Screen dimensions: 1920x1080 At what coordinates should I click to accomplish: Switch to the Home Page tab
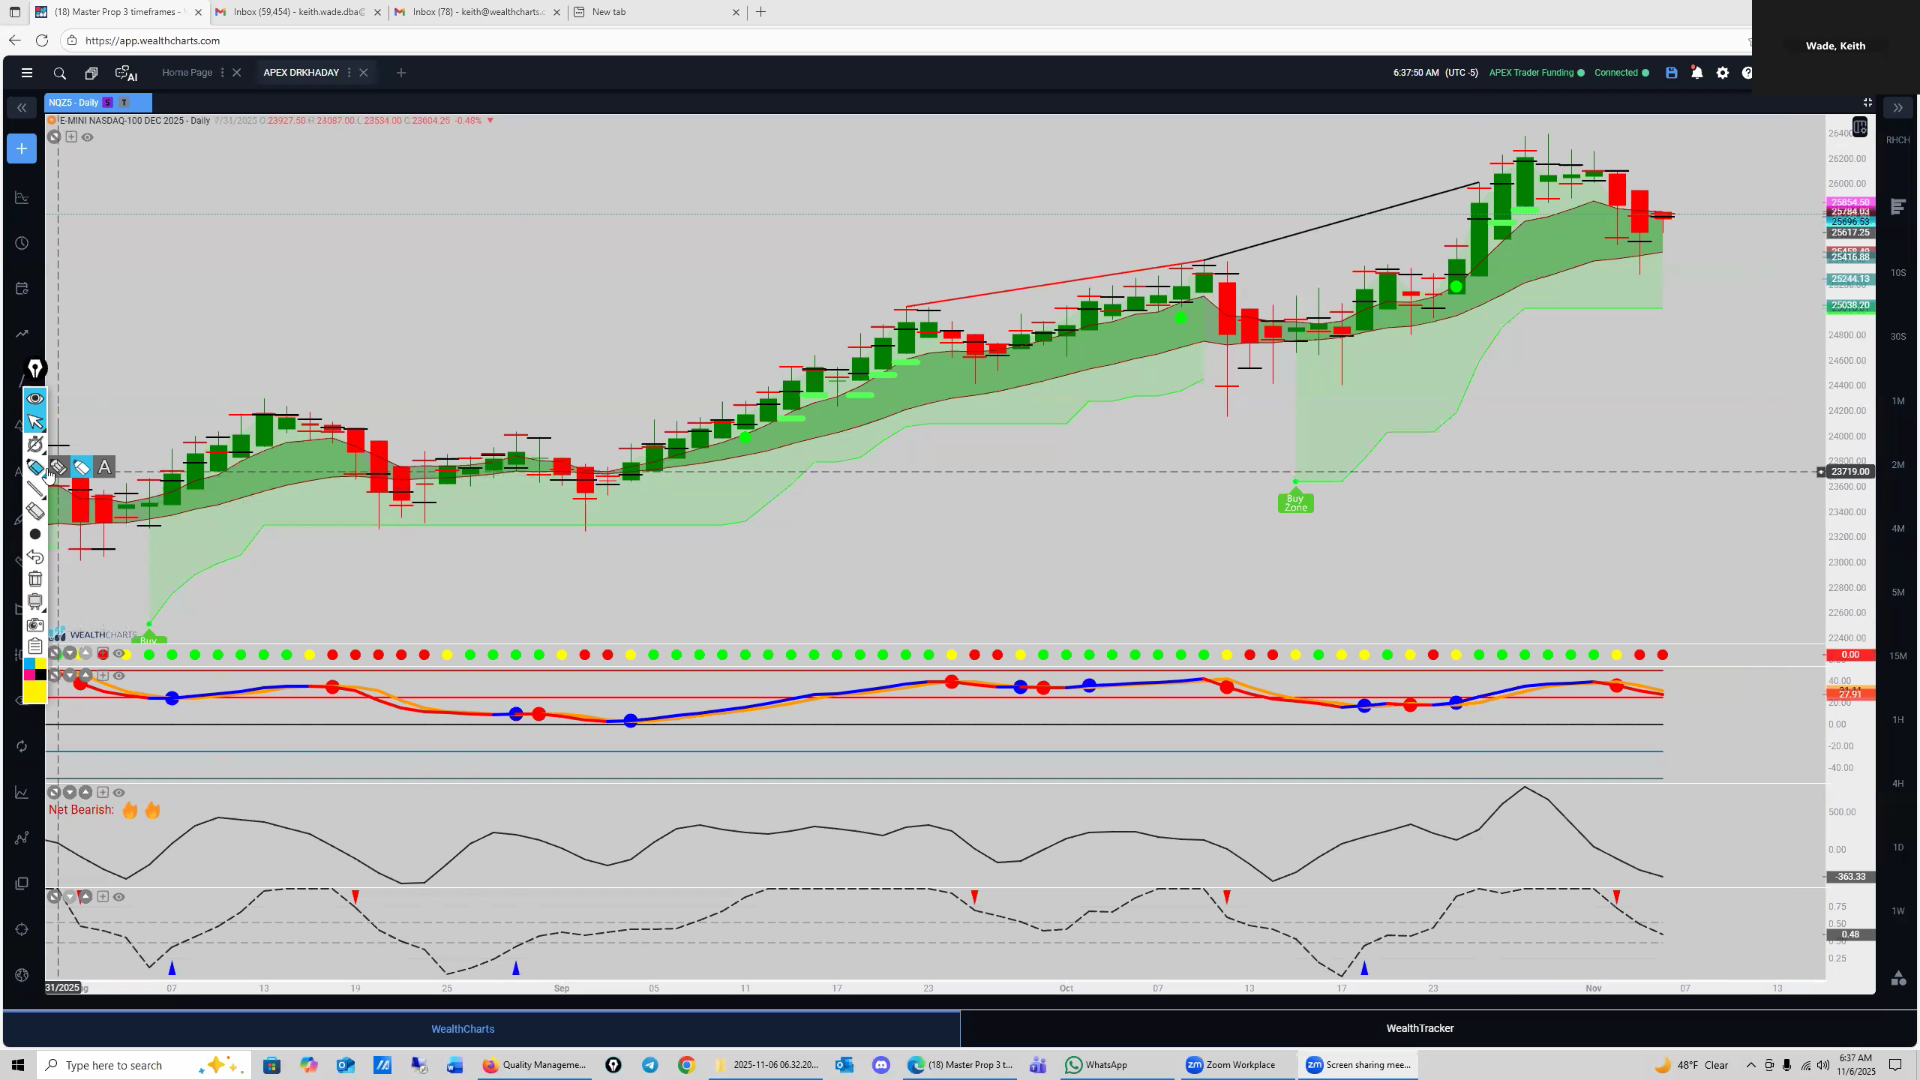187,73
